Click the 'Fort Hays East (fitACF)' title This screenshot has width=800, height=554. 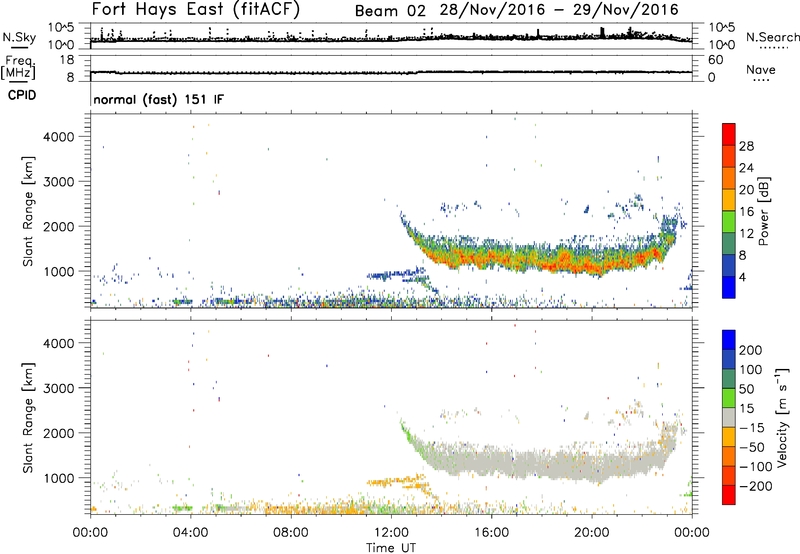pyautogui.click(x=196, y=10)
